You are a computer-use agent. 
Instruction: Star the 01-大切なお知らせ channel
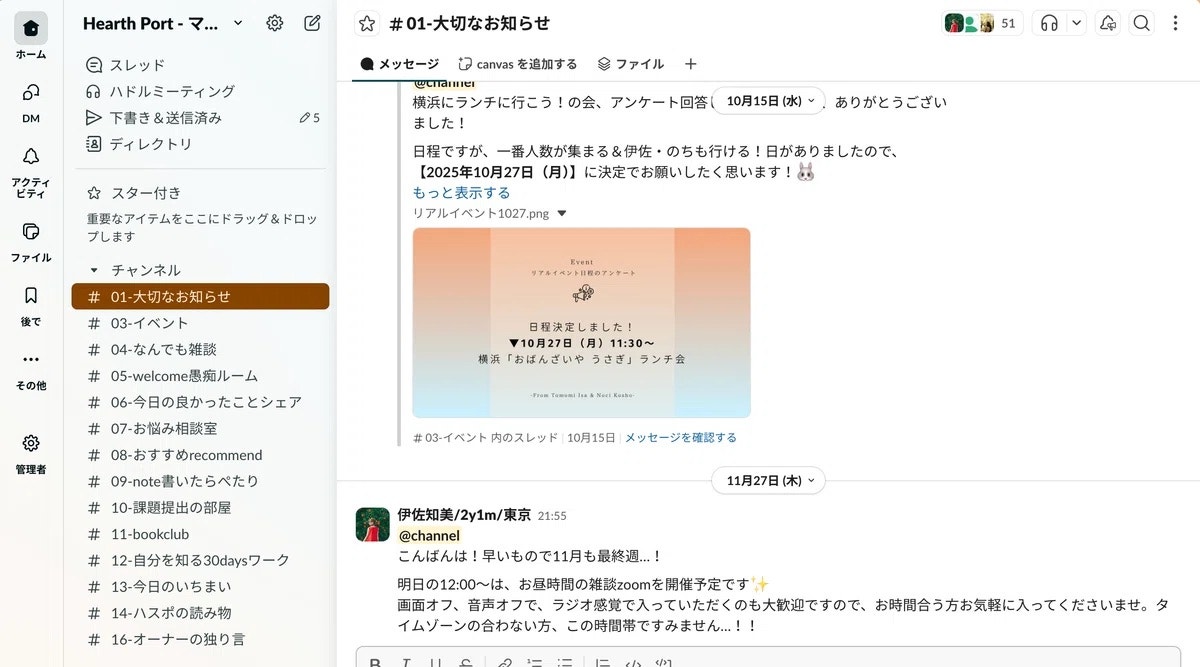pyautogui.click(x=367, y=23)
